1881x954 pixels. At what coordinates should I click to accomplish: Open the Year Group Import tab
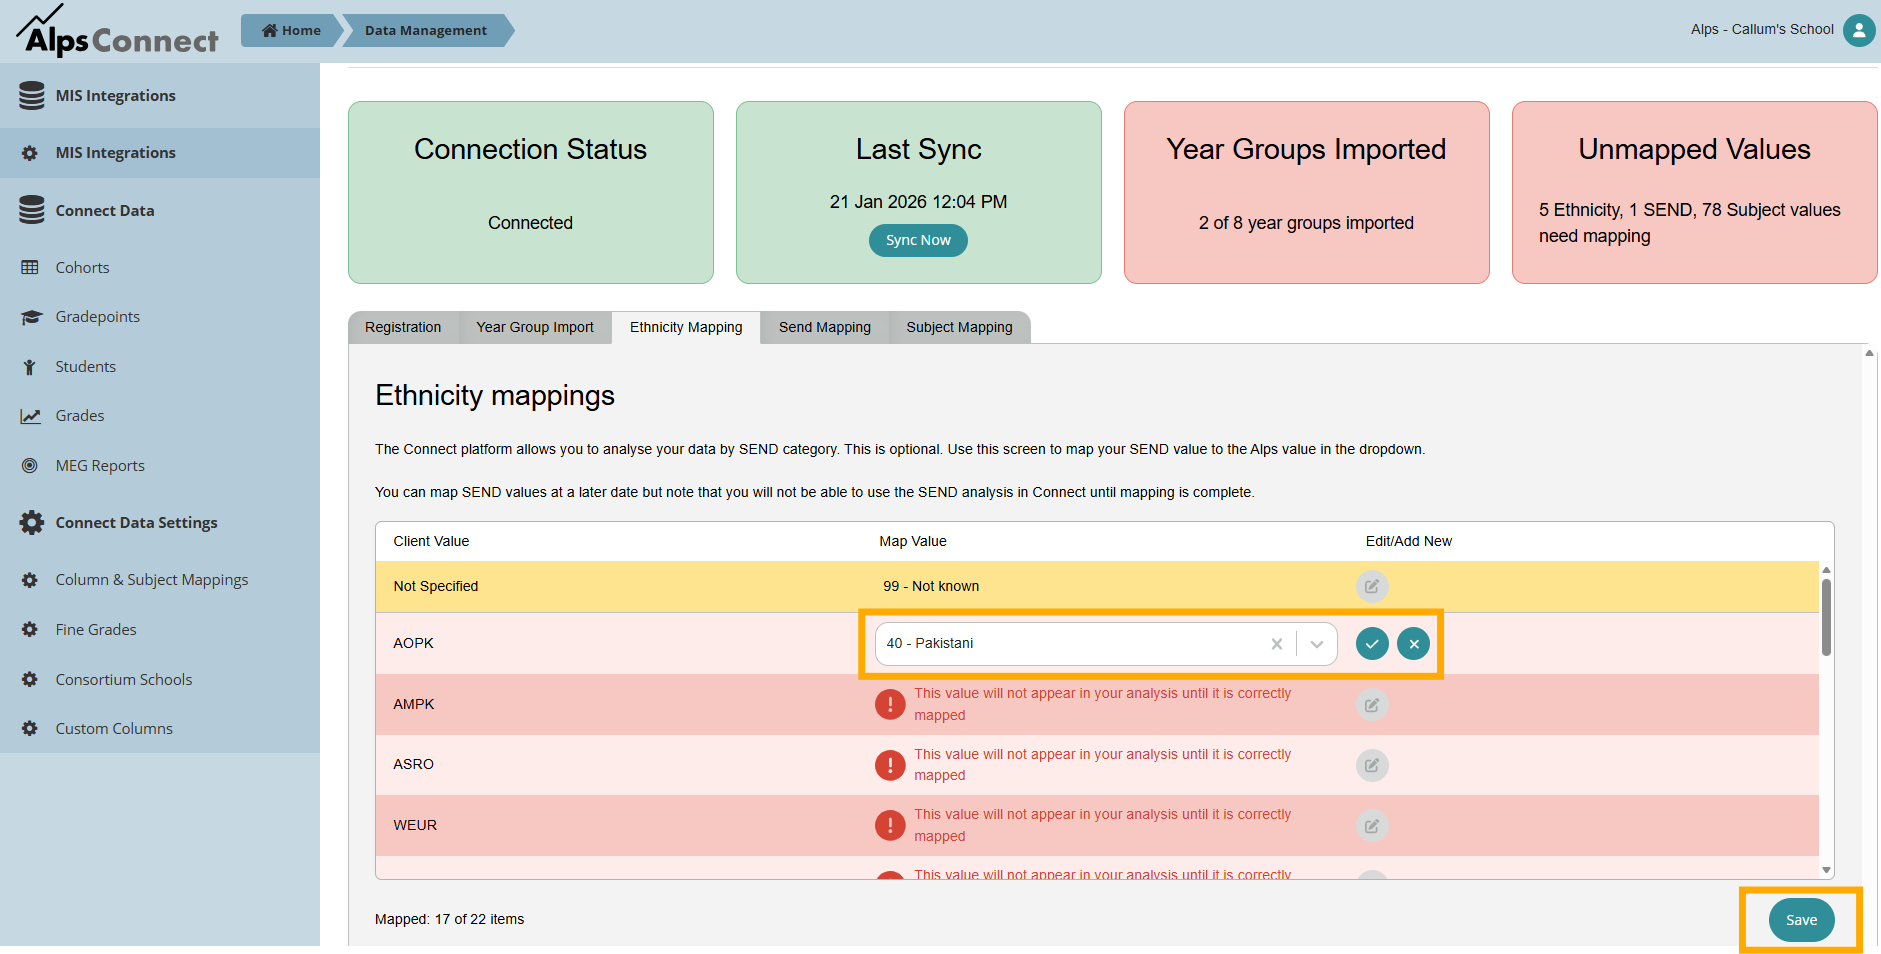click(535, 327)
